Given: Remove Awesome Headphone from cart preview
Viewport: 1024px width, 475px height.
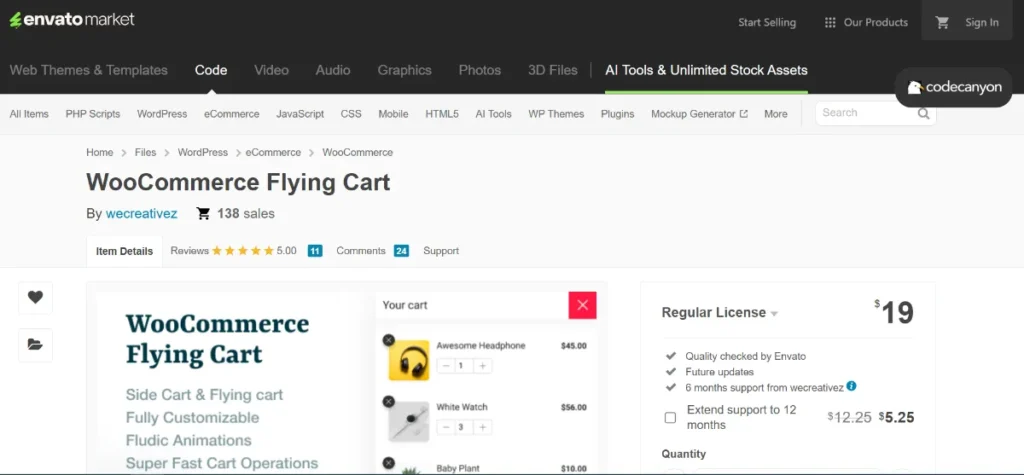Looking at the screenshot, I should pyautogui.click(x=389, y=340).
